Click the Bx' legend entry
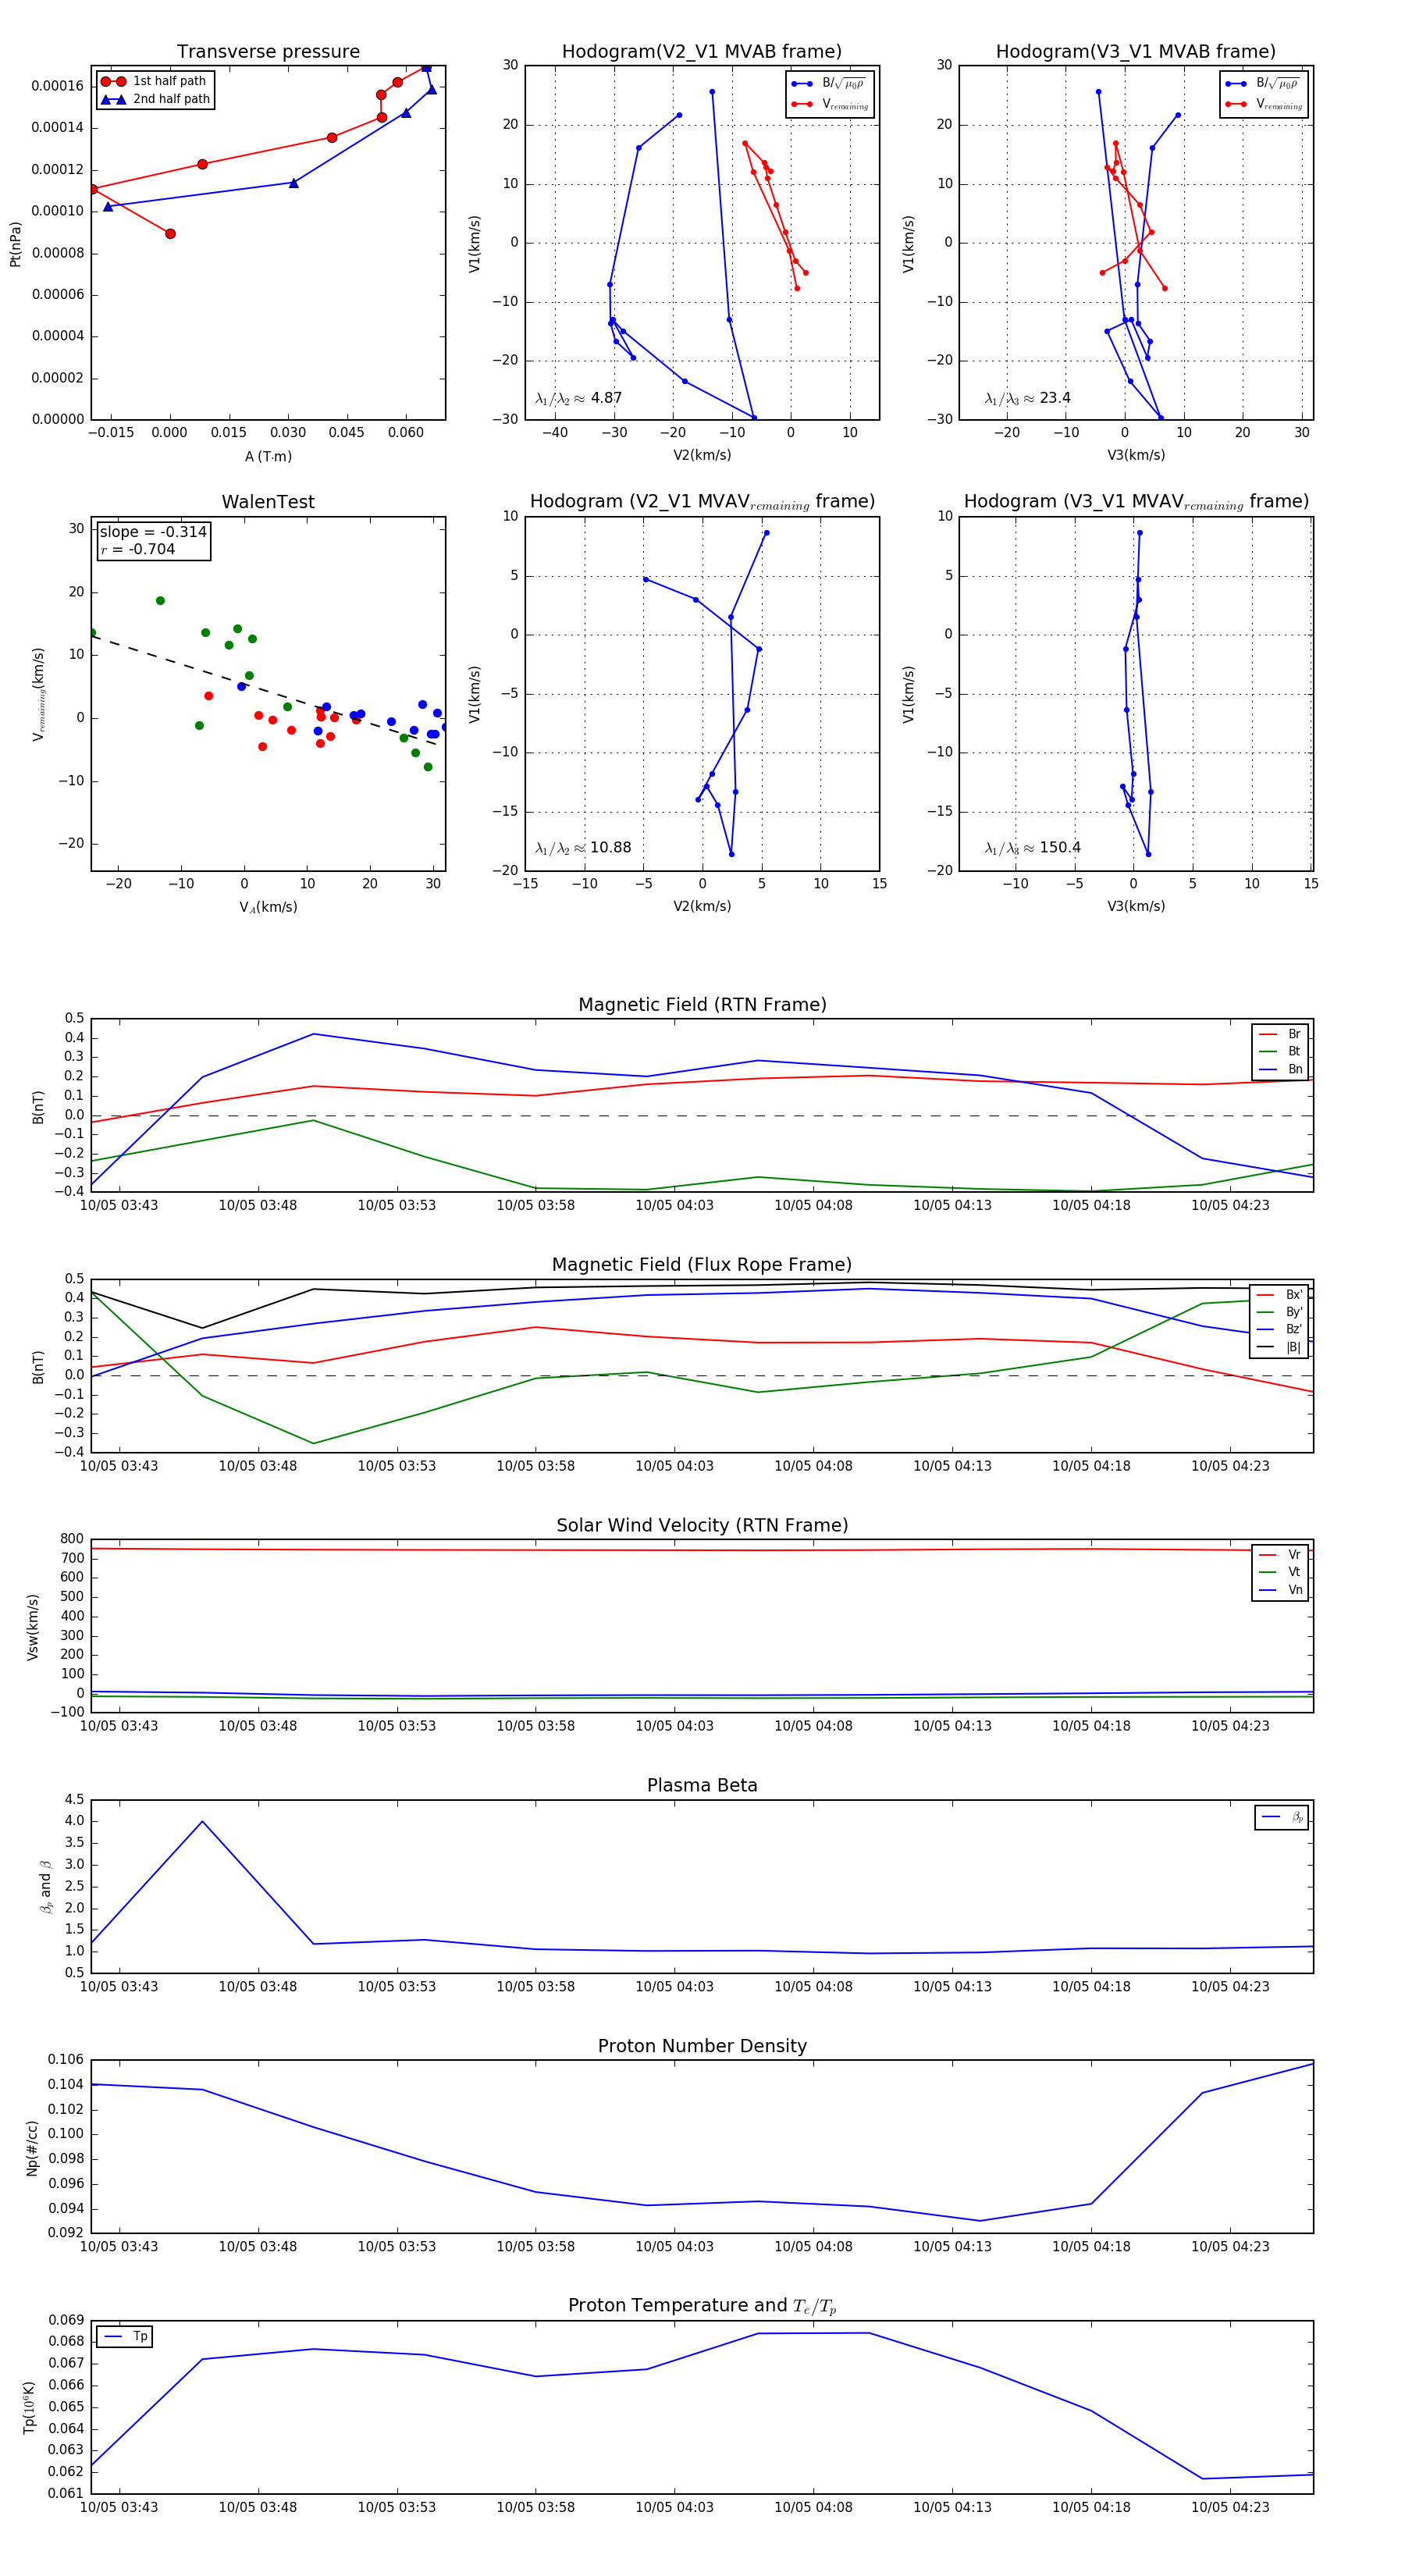 (1279, 1294)
